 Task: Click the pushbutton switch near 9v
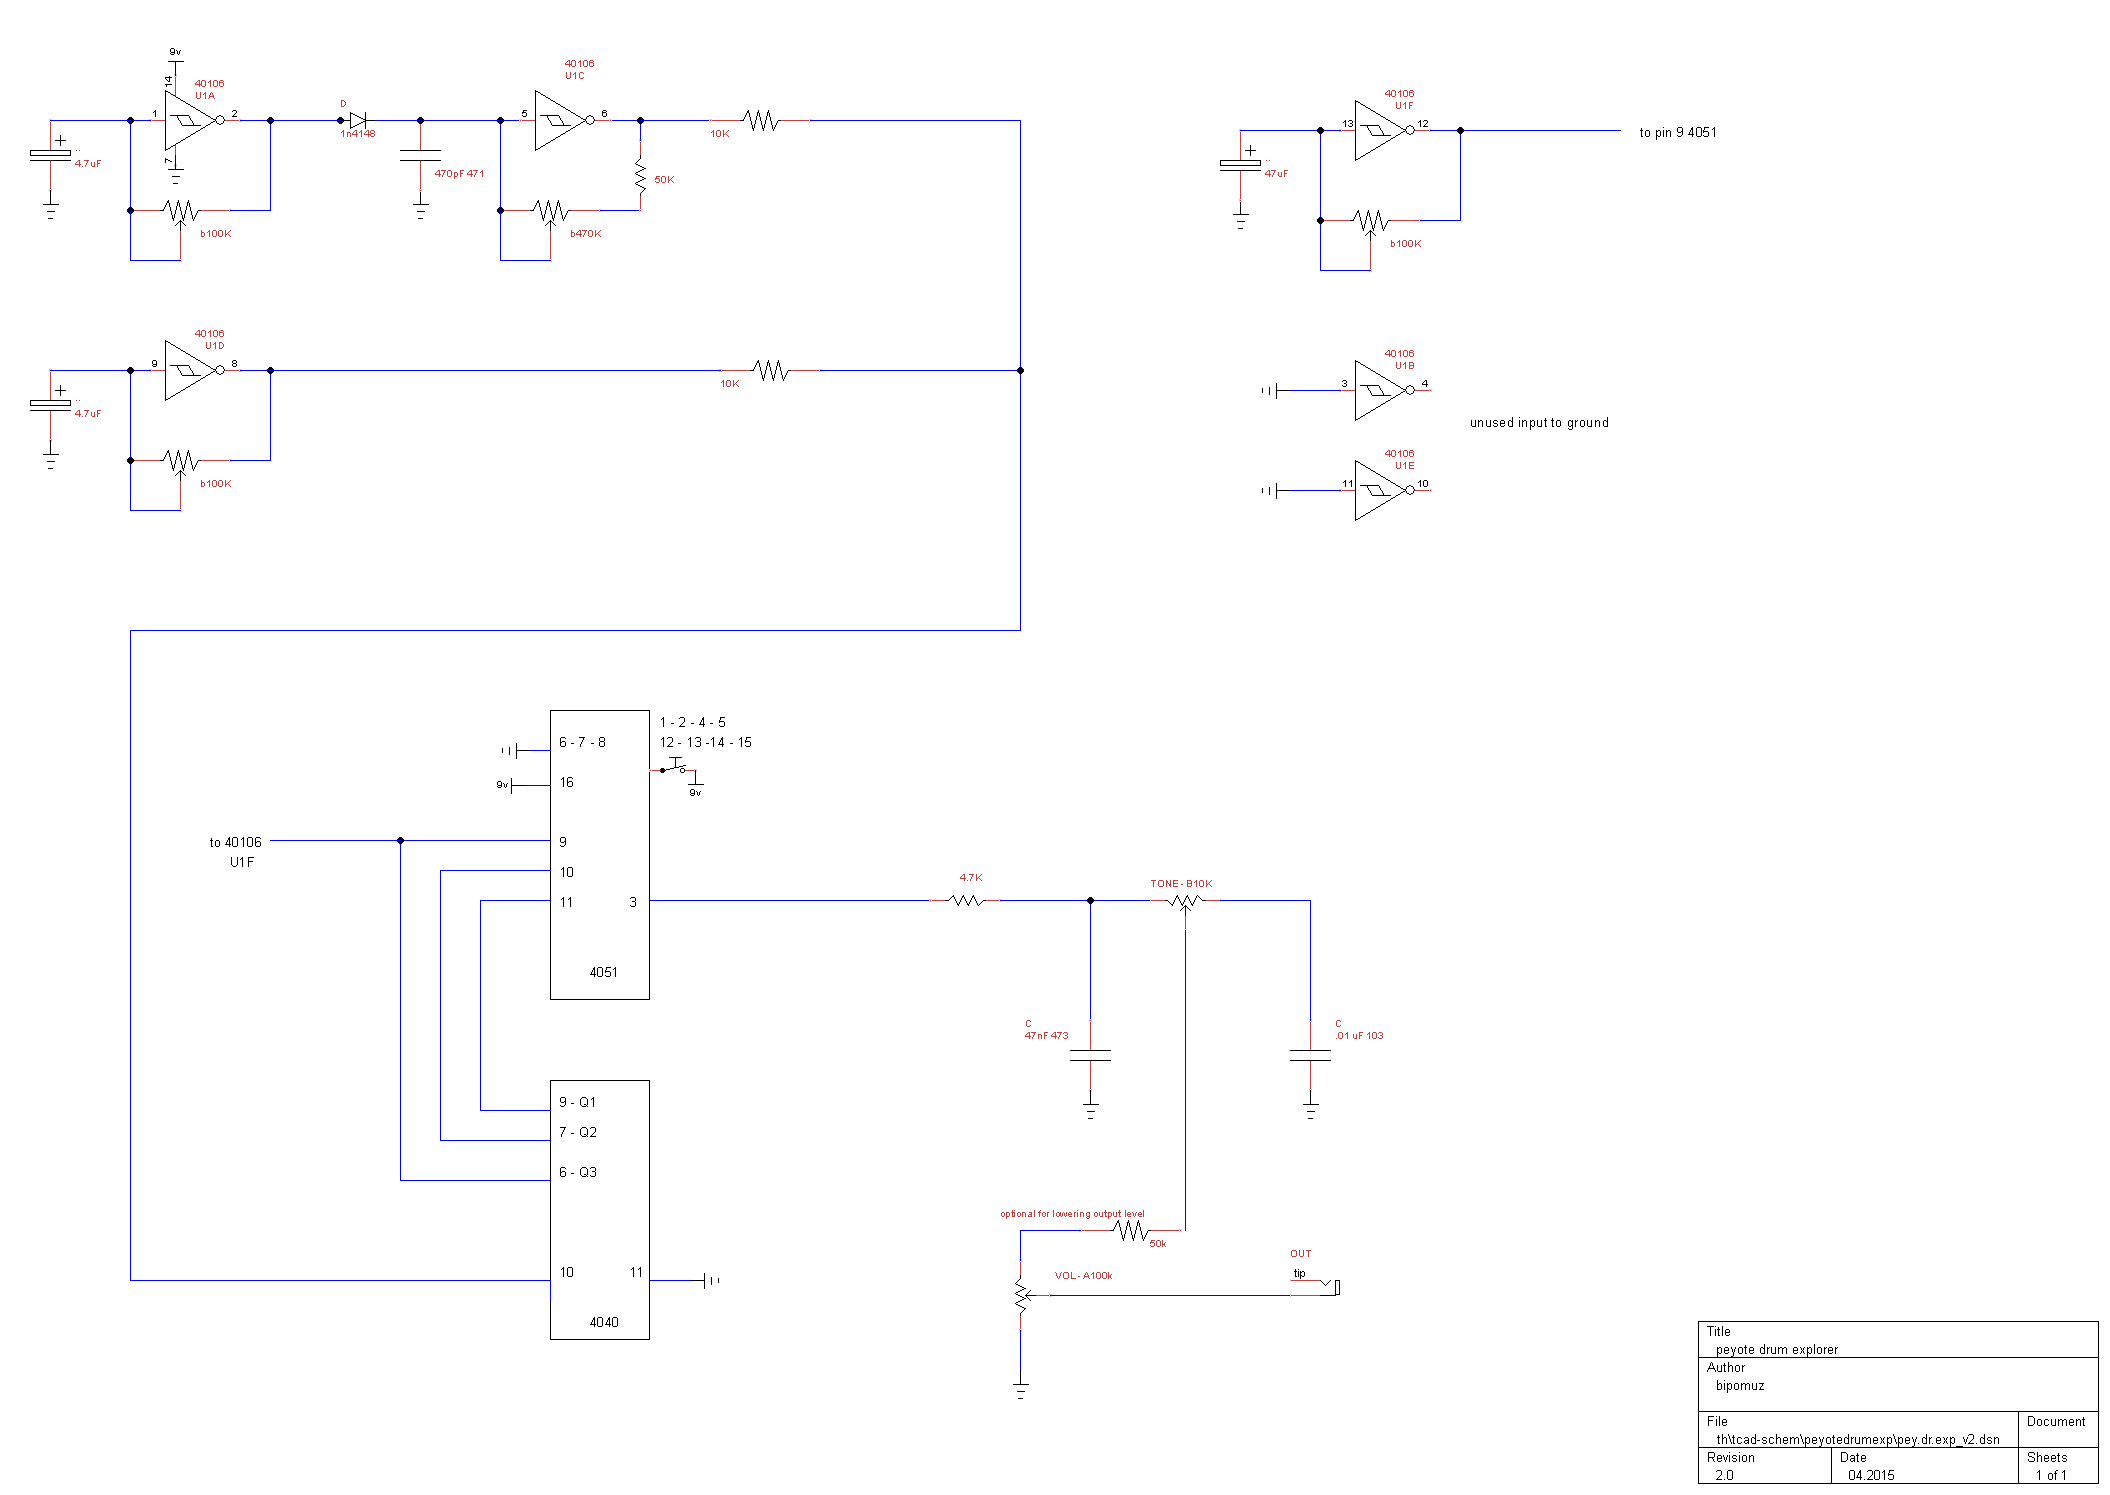pos(676,767)
